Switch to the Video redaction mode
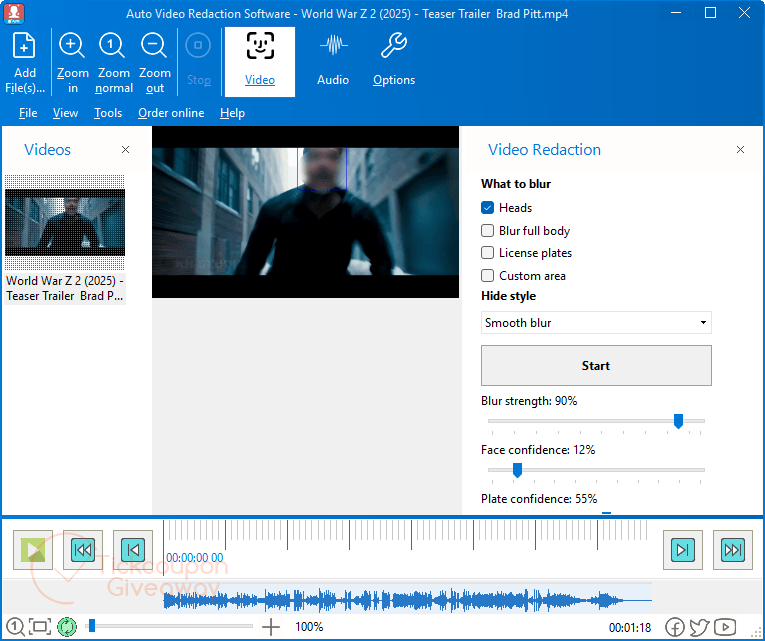 click(x=260, y=62)
